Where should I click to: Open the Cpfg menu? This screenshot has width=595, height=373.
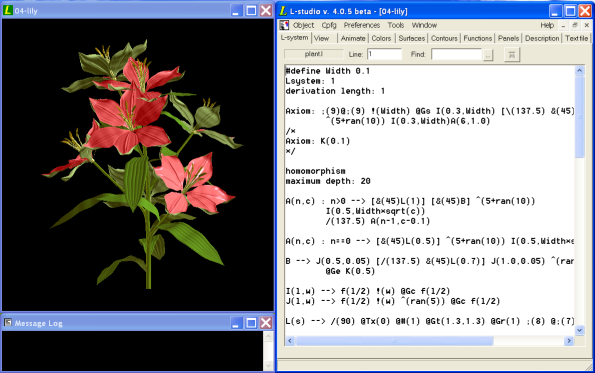coord(329,25)
